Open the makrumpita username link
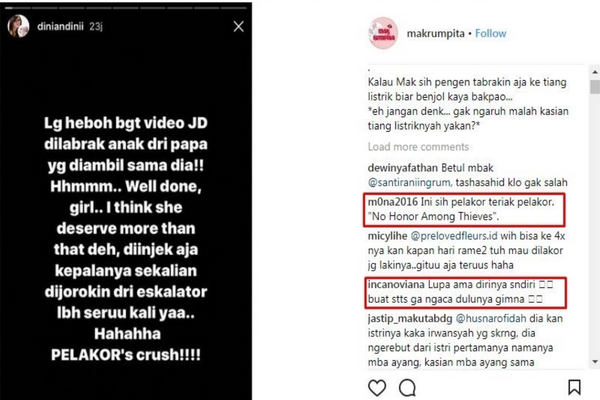This screenshot has width=600, height=400. click(435, 34)
